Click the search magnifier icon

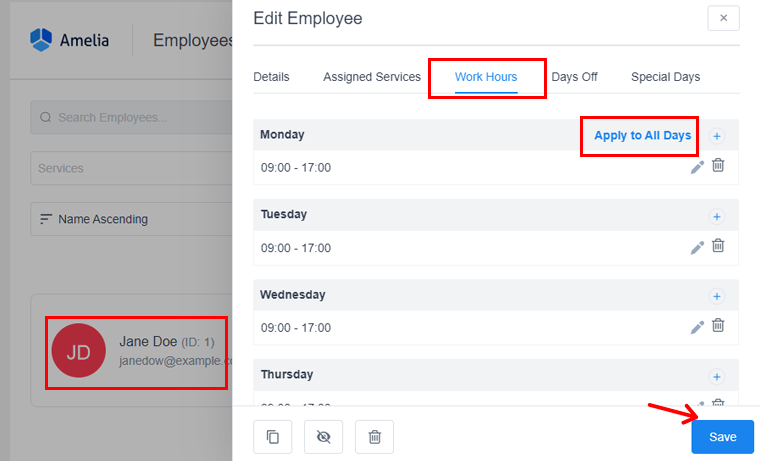tap(46, 117)
